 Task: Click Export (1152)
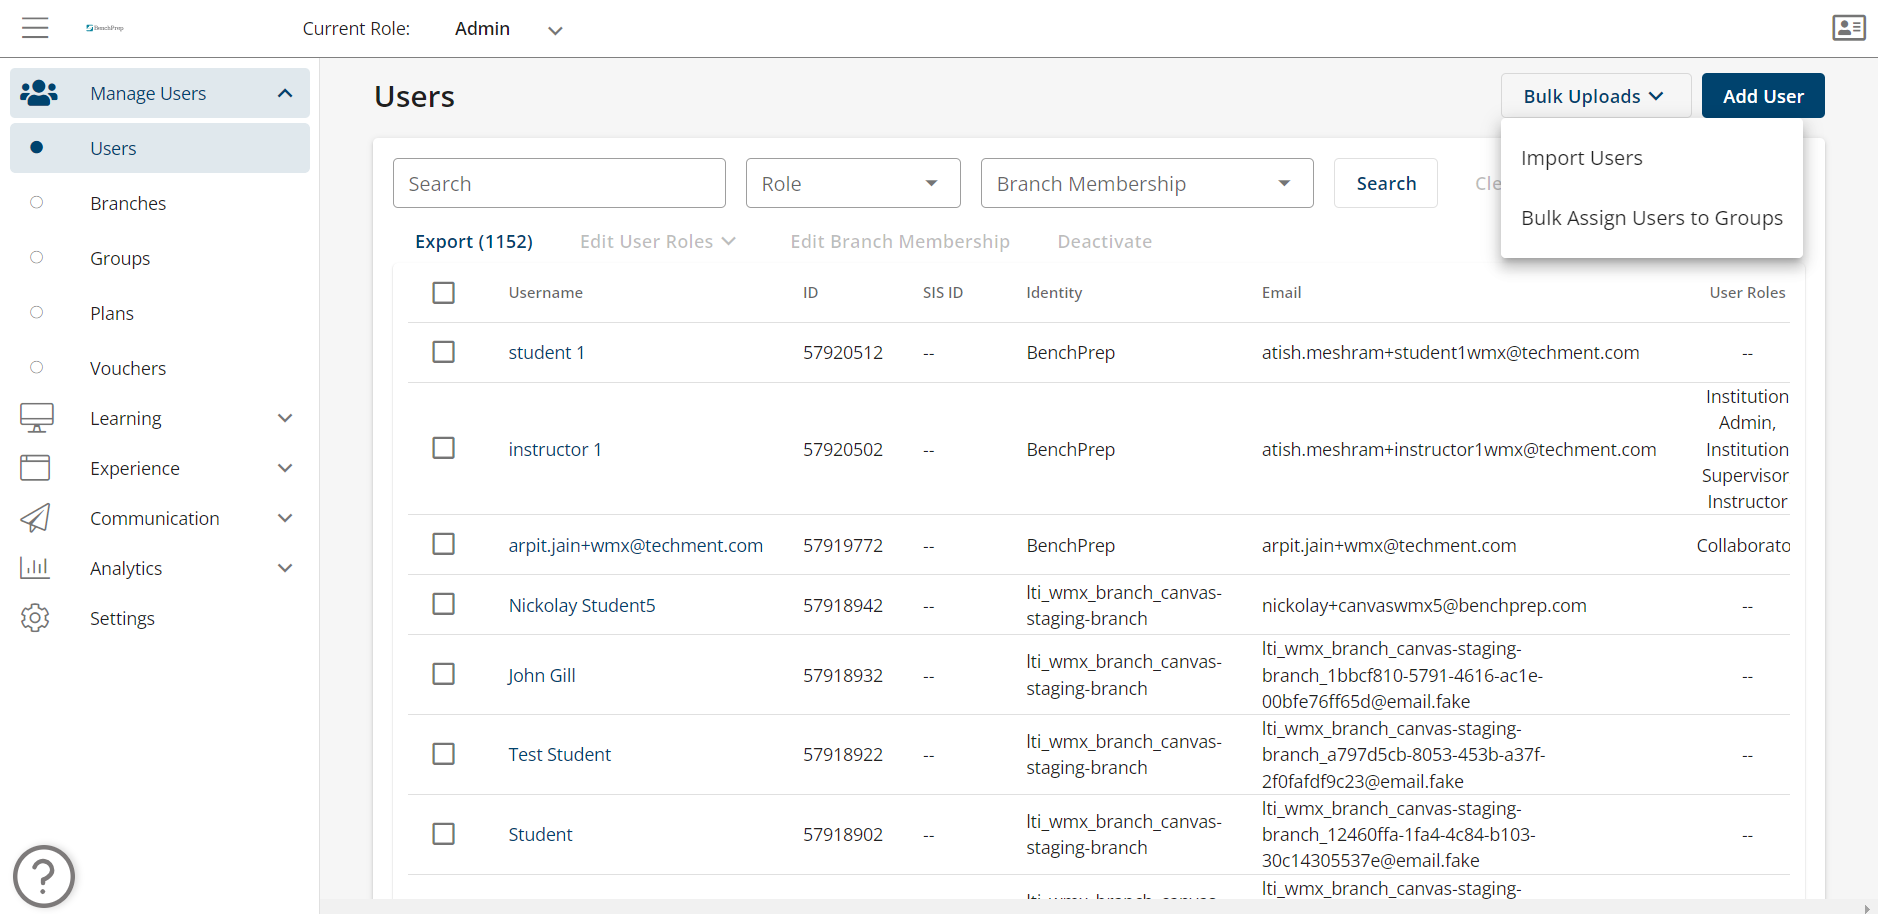pyautogui.click(x=474, y=242)
